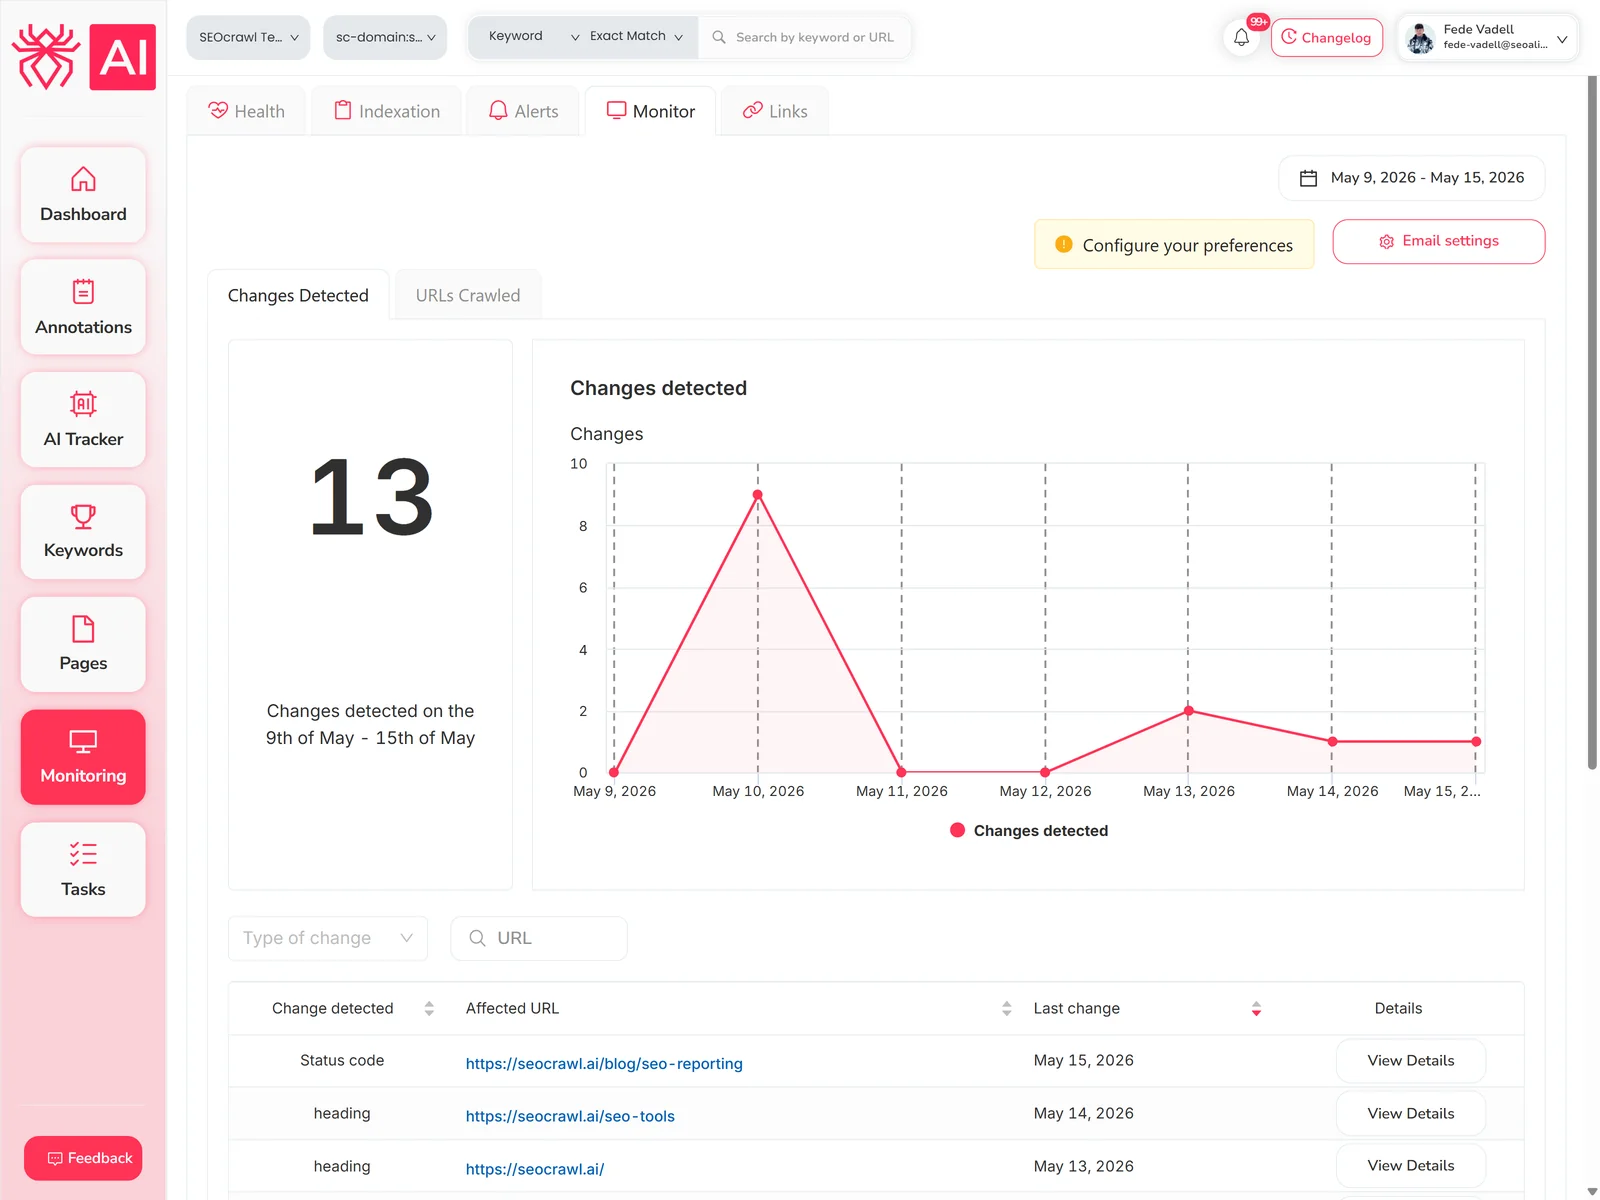Viewport: 1600px width, 1200px height.
Task: Sort by Change detected column arrows
Action: (x=429, y=1008)
